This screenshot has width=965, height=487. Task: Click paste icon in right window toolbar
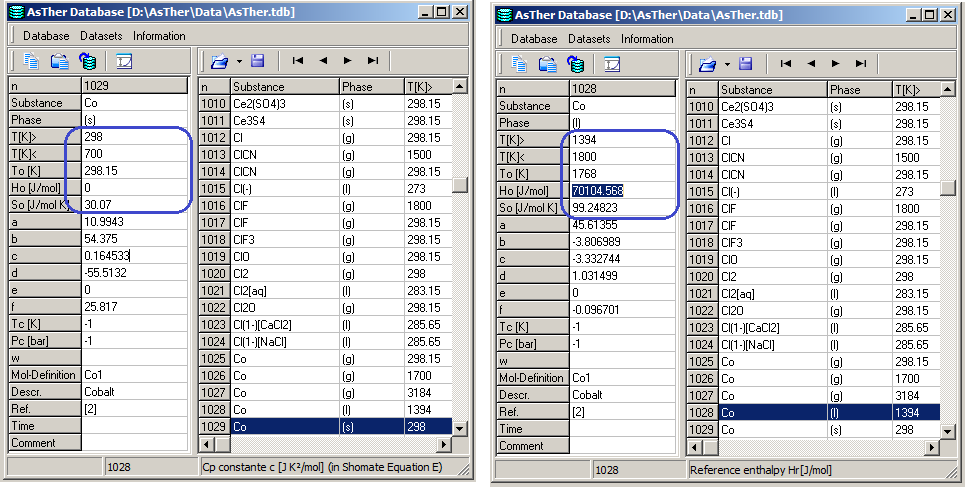tap(547, 64)
